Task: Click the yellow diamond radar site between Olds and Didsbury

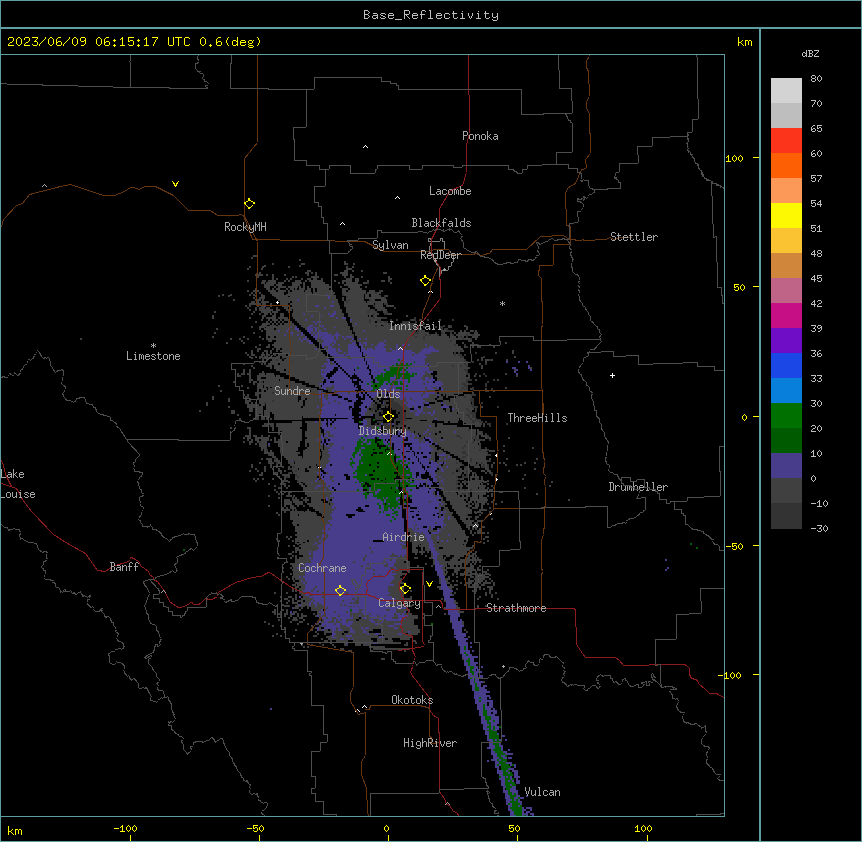Action: 388,417
